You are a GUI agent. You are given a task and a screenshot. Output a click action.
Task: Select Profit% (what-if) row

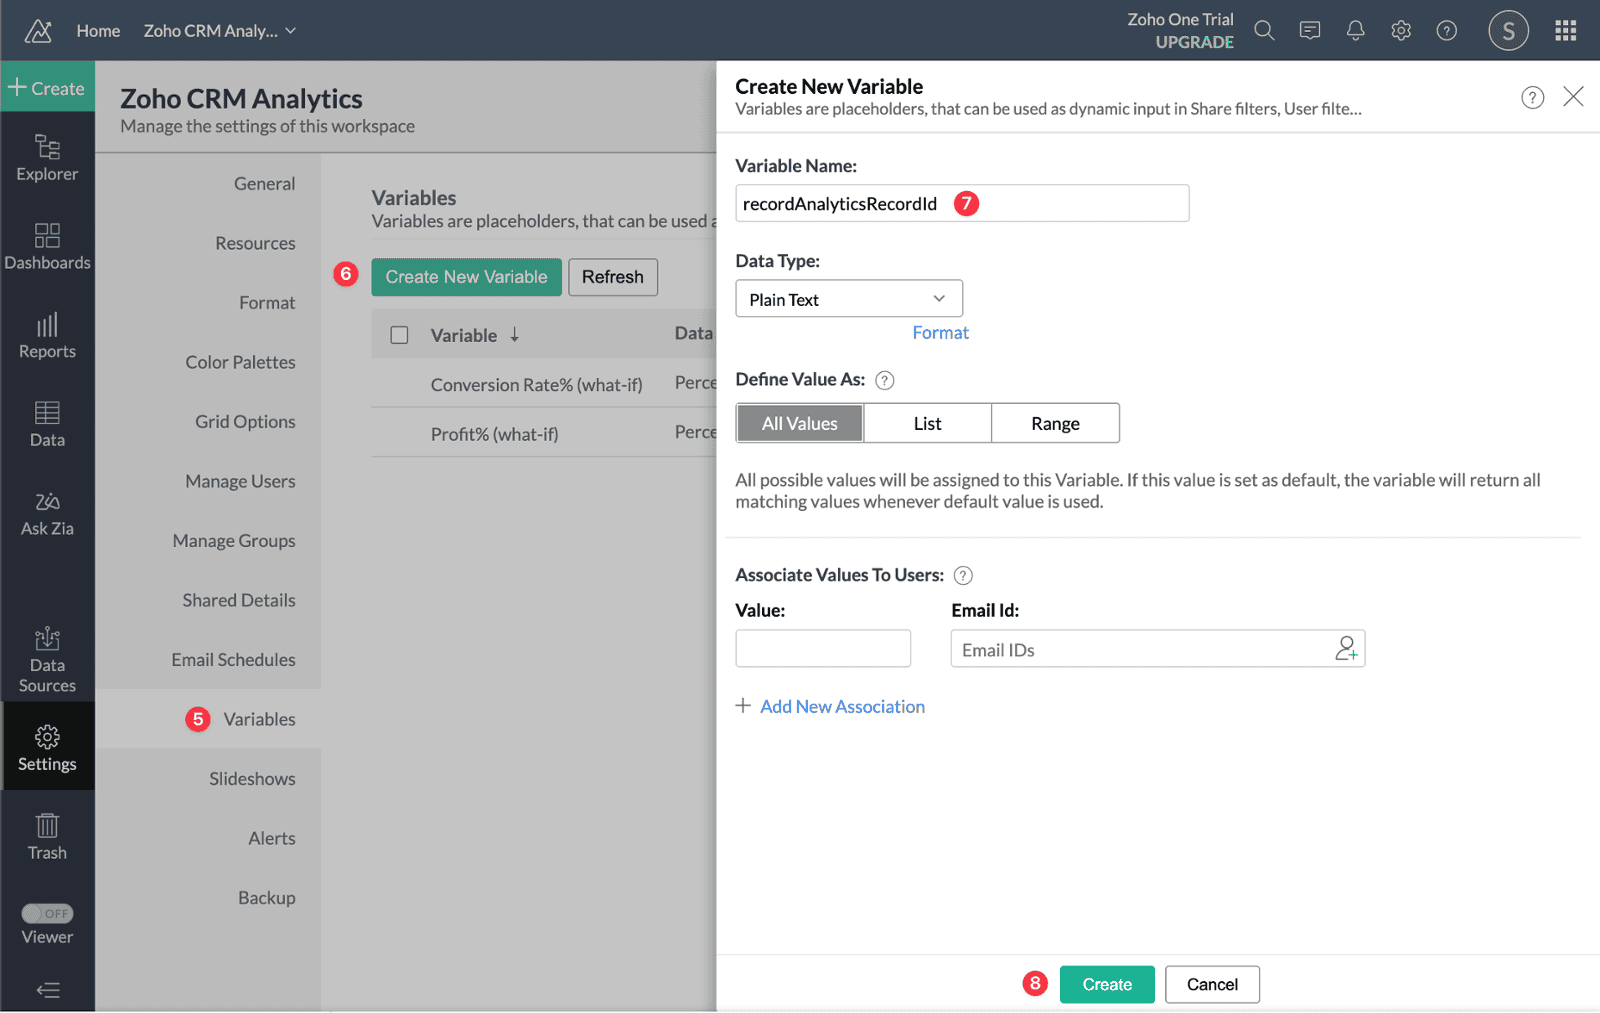[544, 433]
